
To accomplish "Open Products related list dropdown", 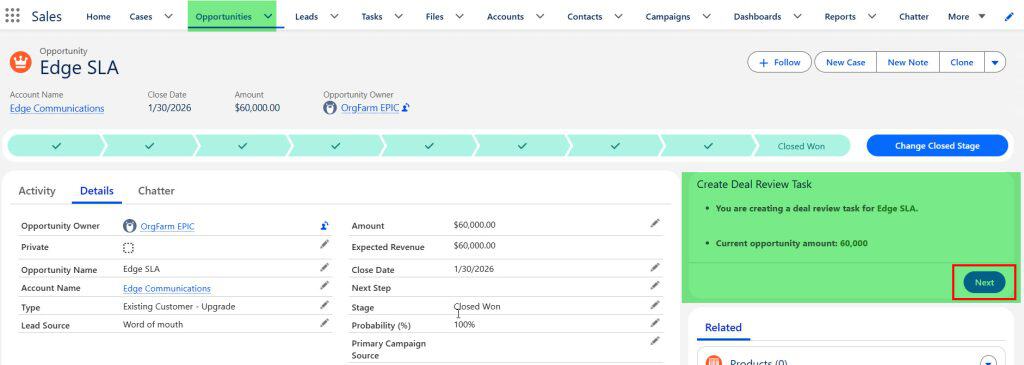I will tap(988, 361).
